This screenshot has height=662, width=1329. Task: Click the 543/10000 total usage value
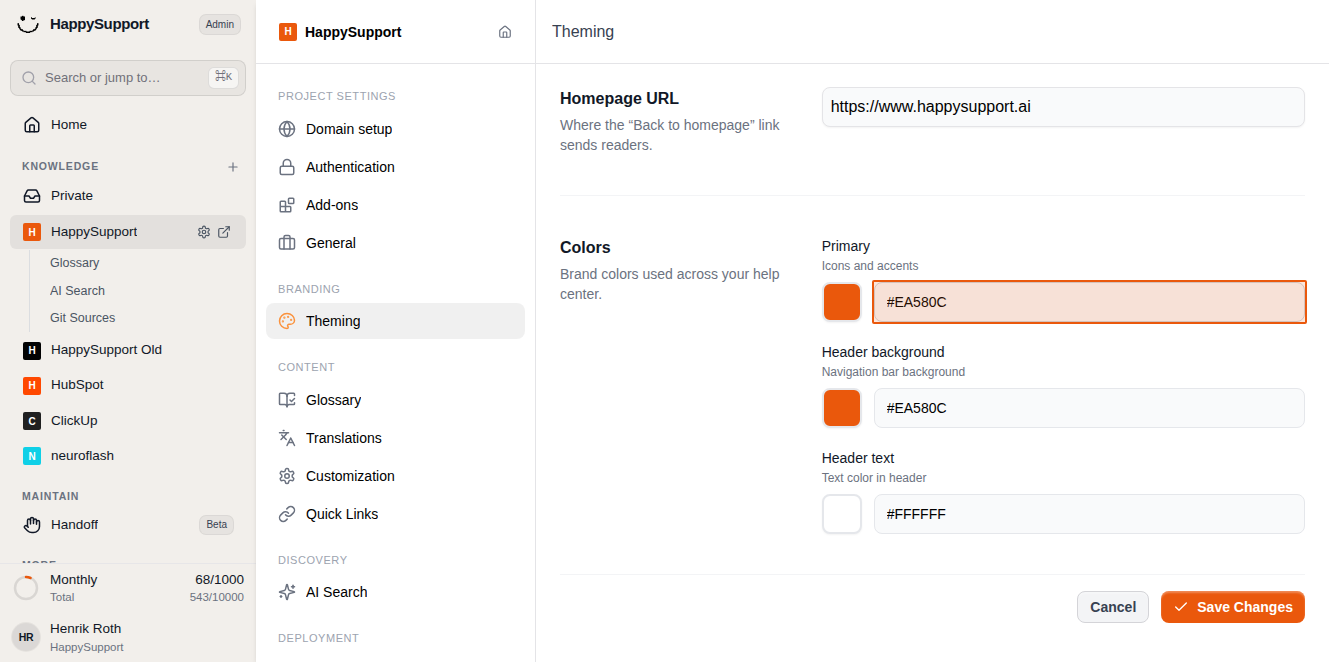217,597
